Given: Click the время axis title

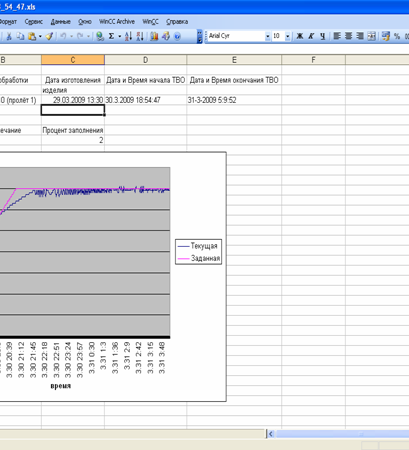Looking at the screenshot, I should pos(61,386).
